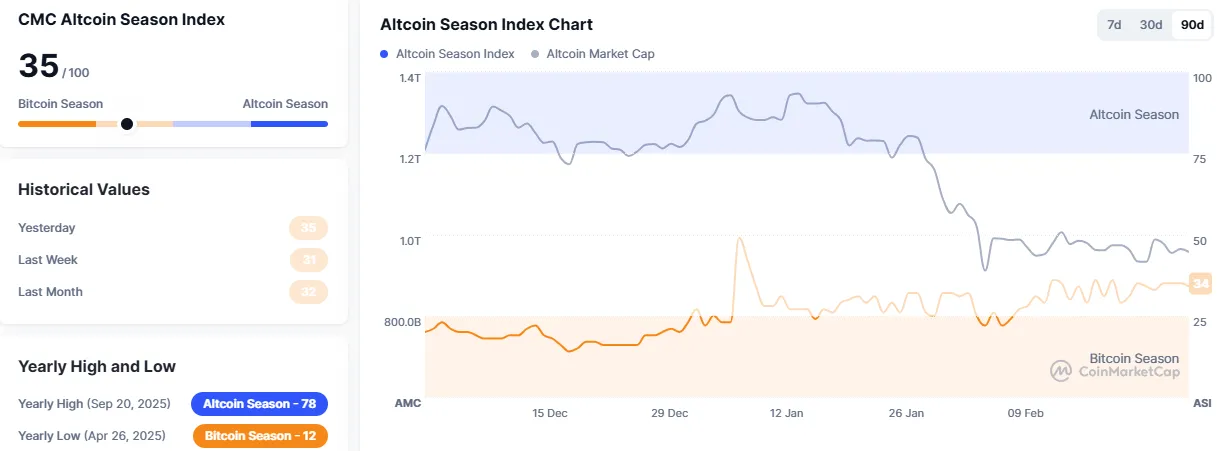The image size is (1217, 451).
Task: Click the Yesterday value 35 badge
Action: (308, 228)
